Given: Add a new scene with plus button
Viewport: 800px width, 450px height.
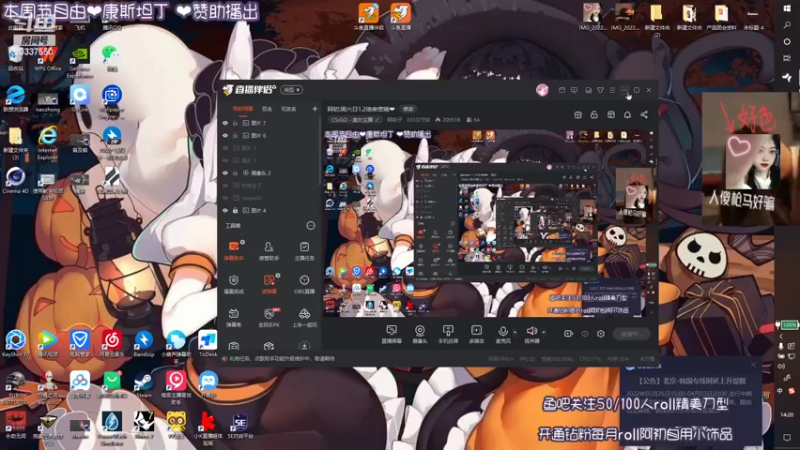Looking at the screenshot, I should [x=314, y=109].
